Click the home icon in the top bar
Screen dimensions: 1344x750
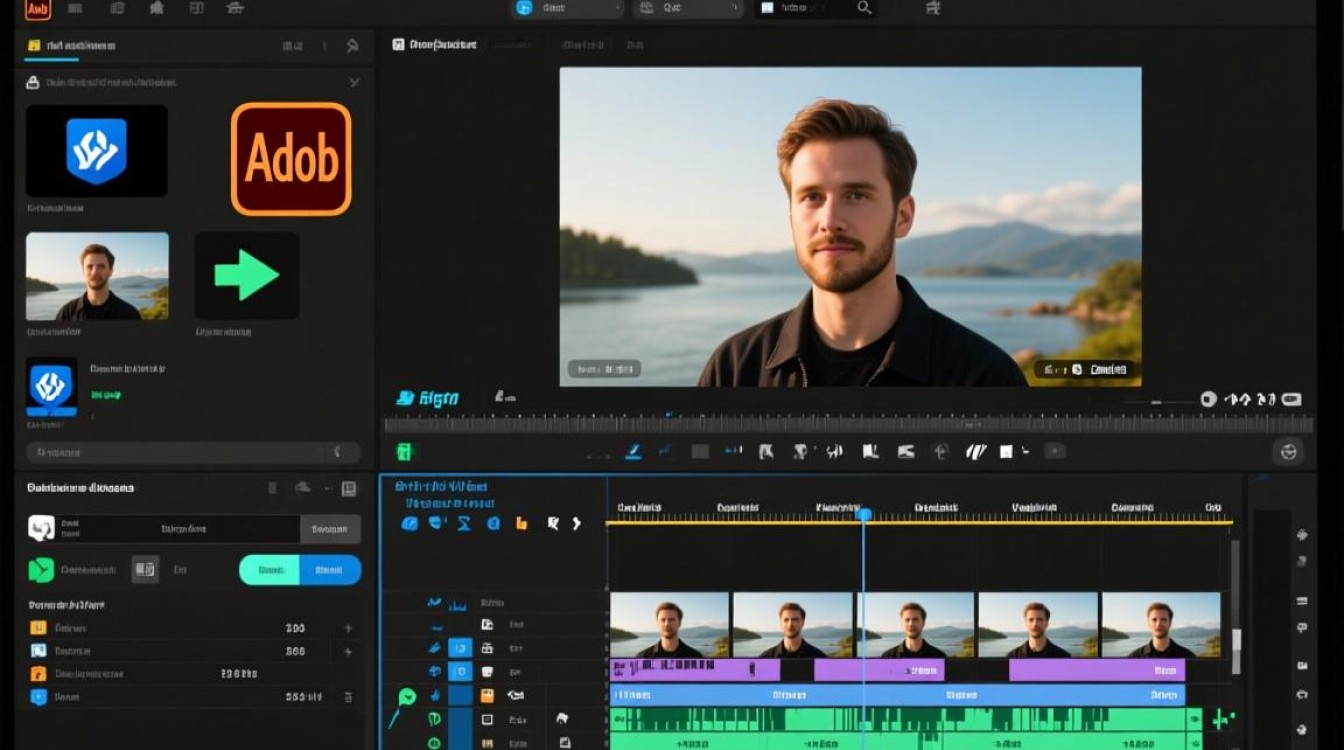(x=156, y=8)
